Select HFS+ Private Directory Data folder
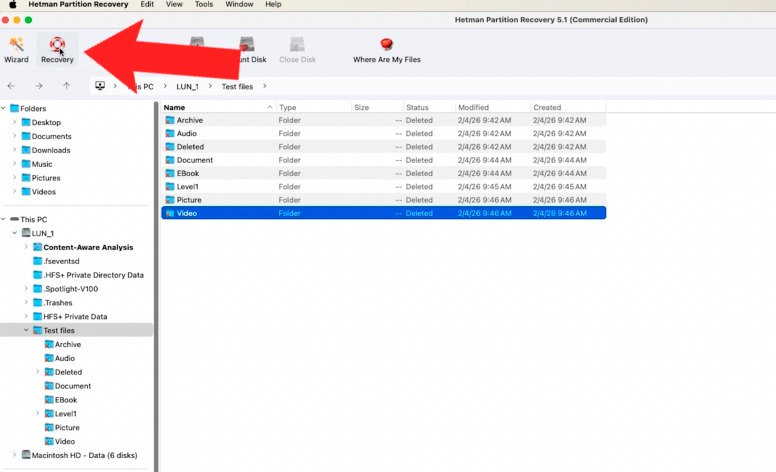The width and height of the screenshot is (776, 472). tap(88, 275)
